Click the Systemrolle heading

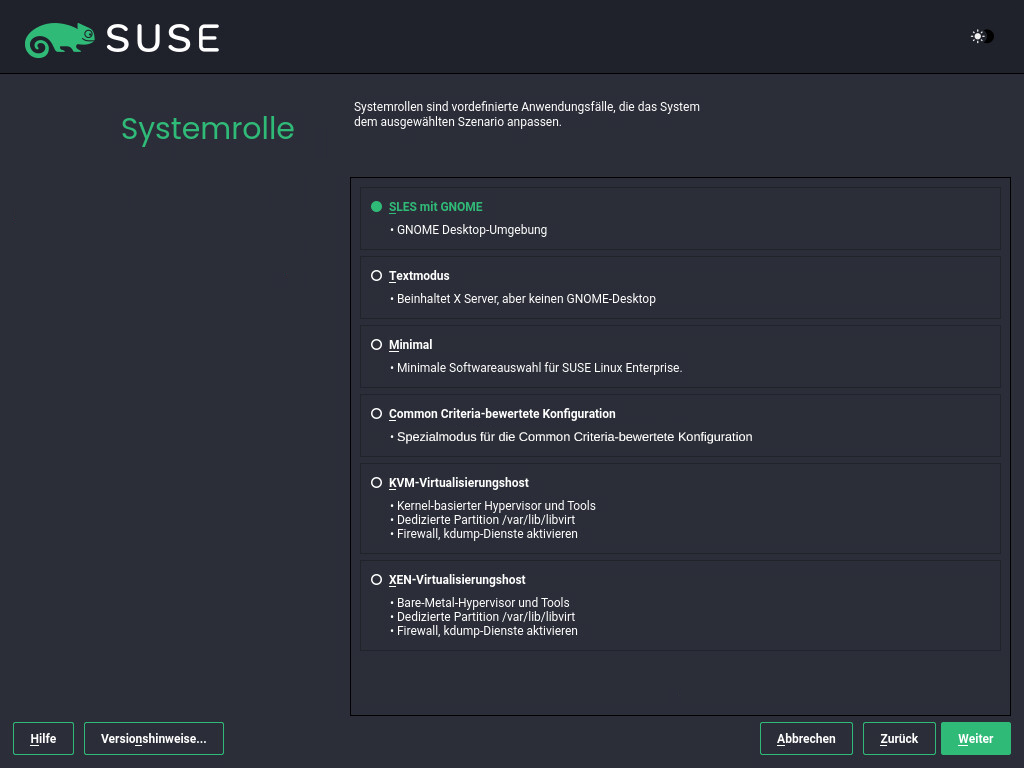208,129
